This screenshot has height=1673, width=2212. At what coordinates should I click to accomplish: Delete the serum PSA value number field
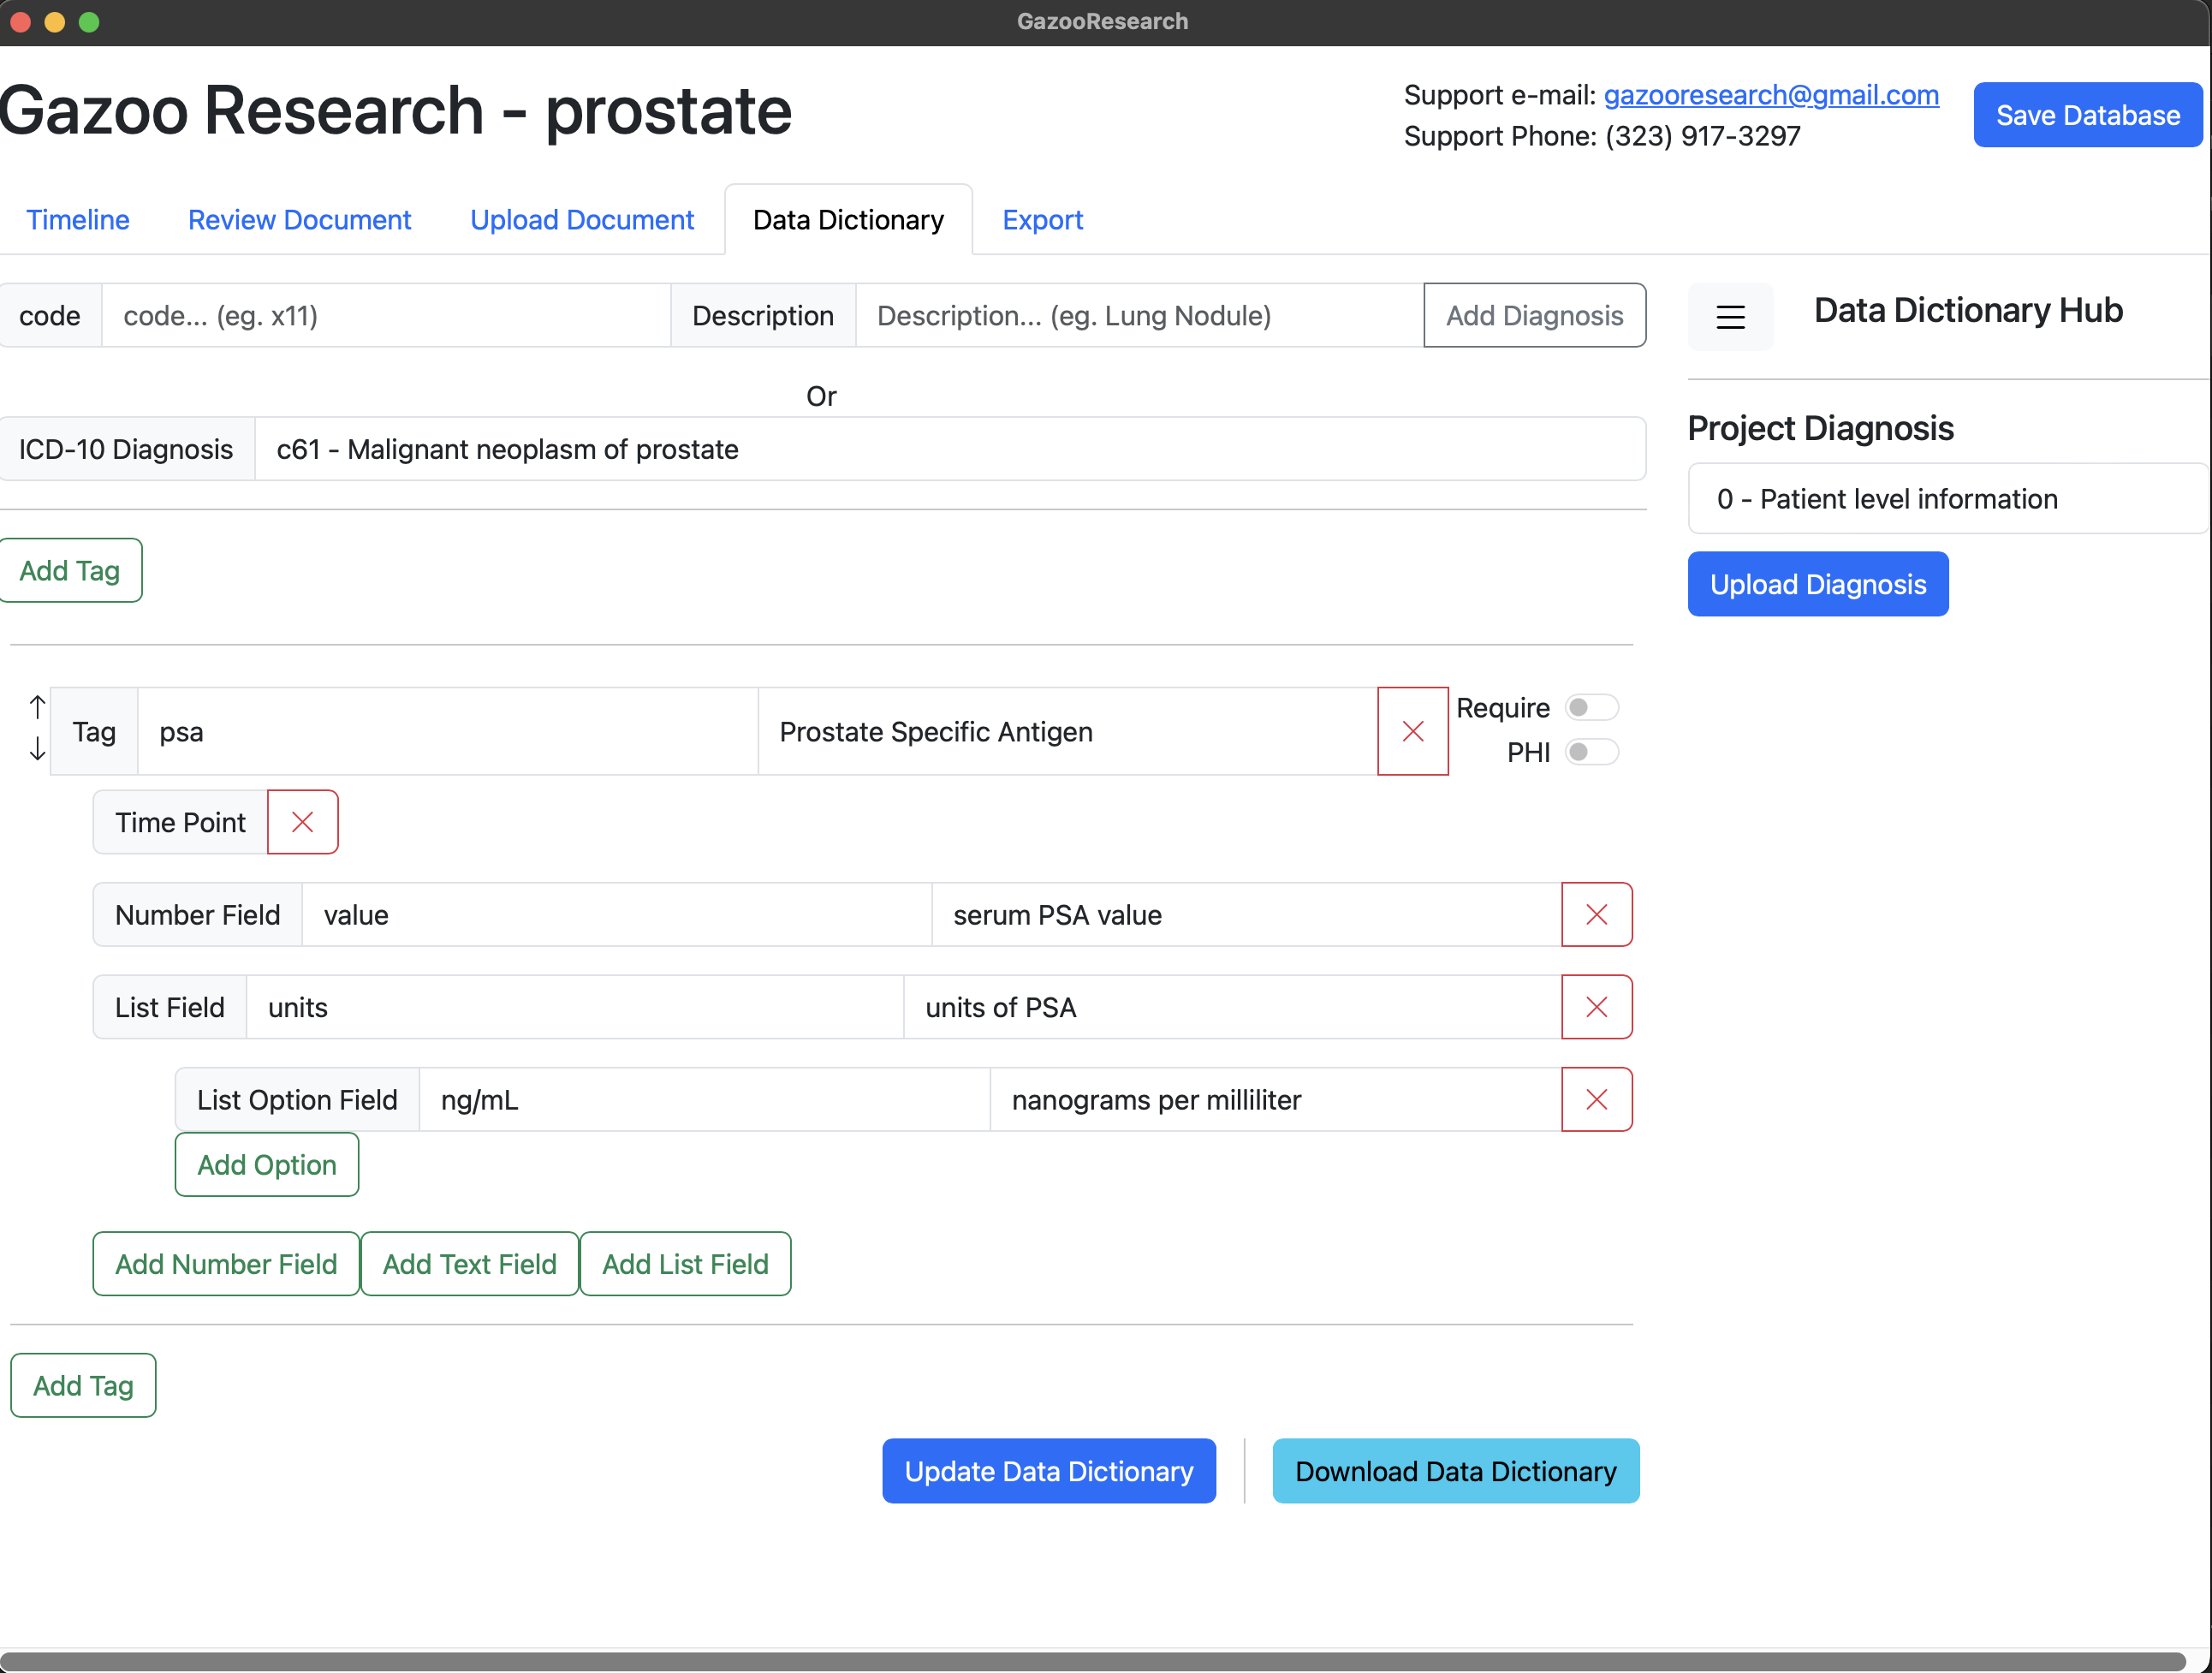(1596, 914)
